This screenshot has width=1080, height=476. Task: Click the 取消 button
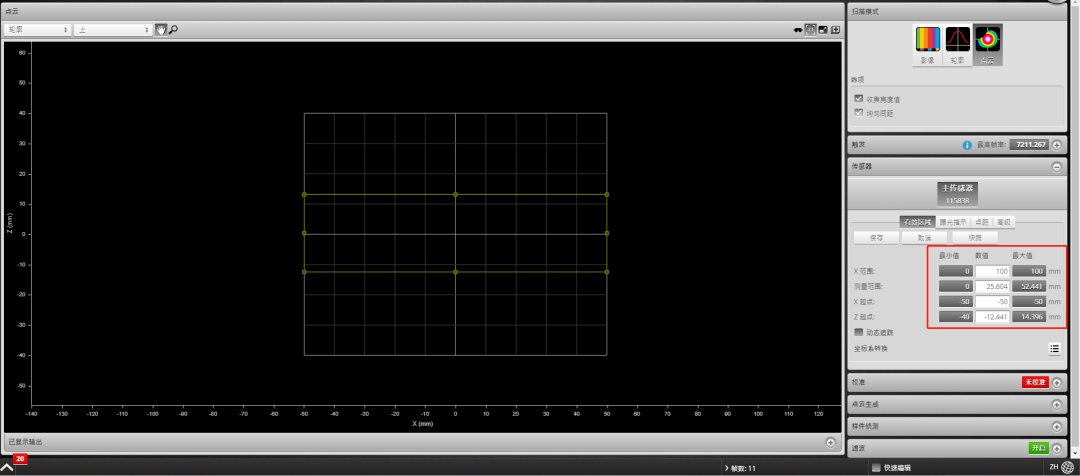click(926, 238)
